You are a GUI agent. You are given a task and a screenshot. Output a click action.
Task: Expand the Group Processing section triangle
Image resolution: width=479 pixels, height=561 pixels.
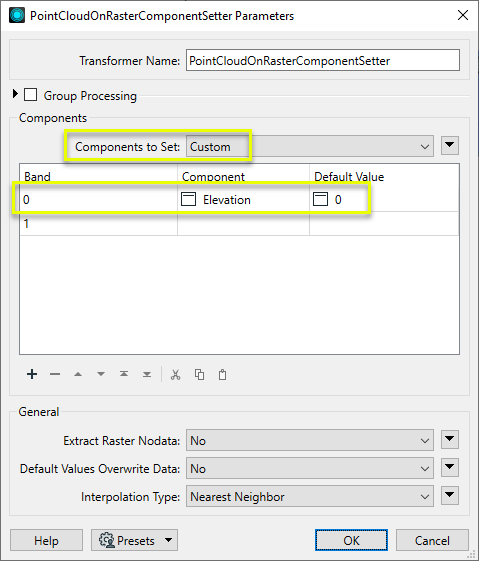tap(15, 94)
